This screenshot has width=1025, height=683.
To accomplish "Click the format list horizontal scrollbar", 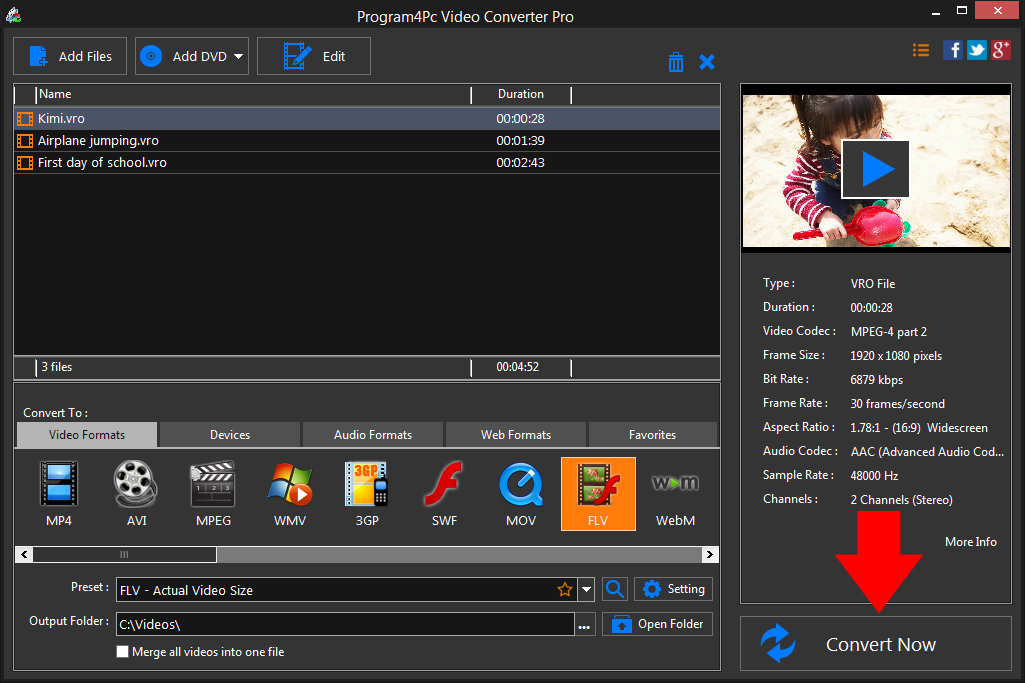I will 125,554.
